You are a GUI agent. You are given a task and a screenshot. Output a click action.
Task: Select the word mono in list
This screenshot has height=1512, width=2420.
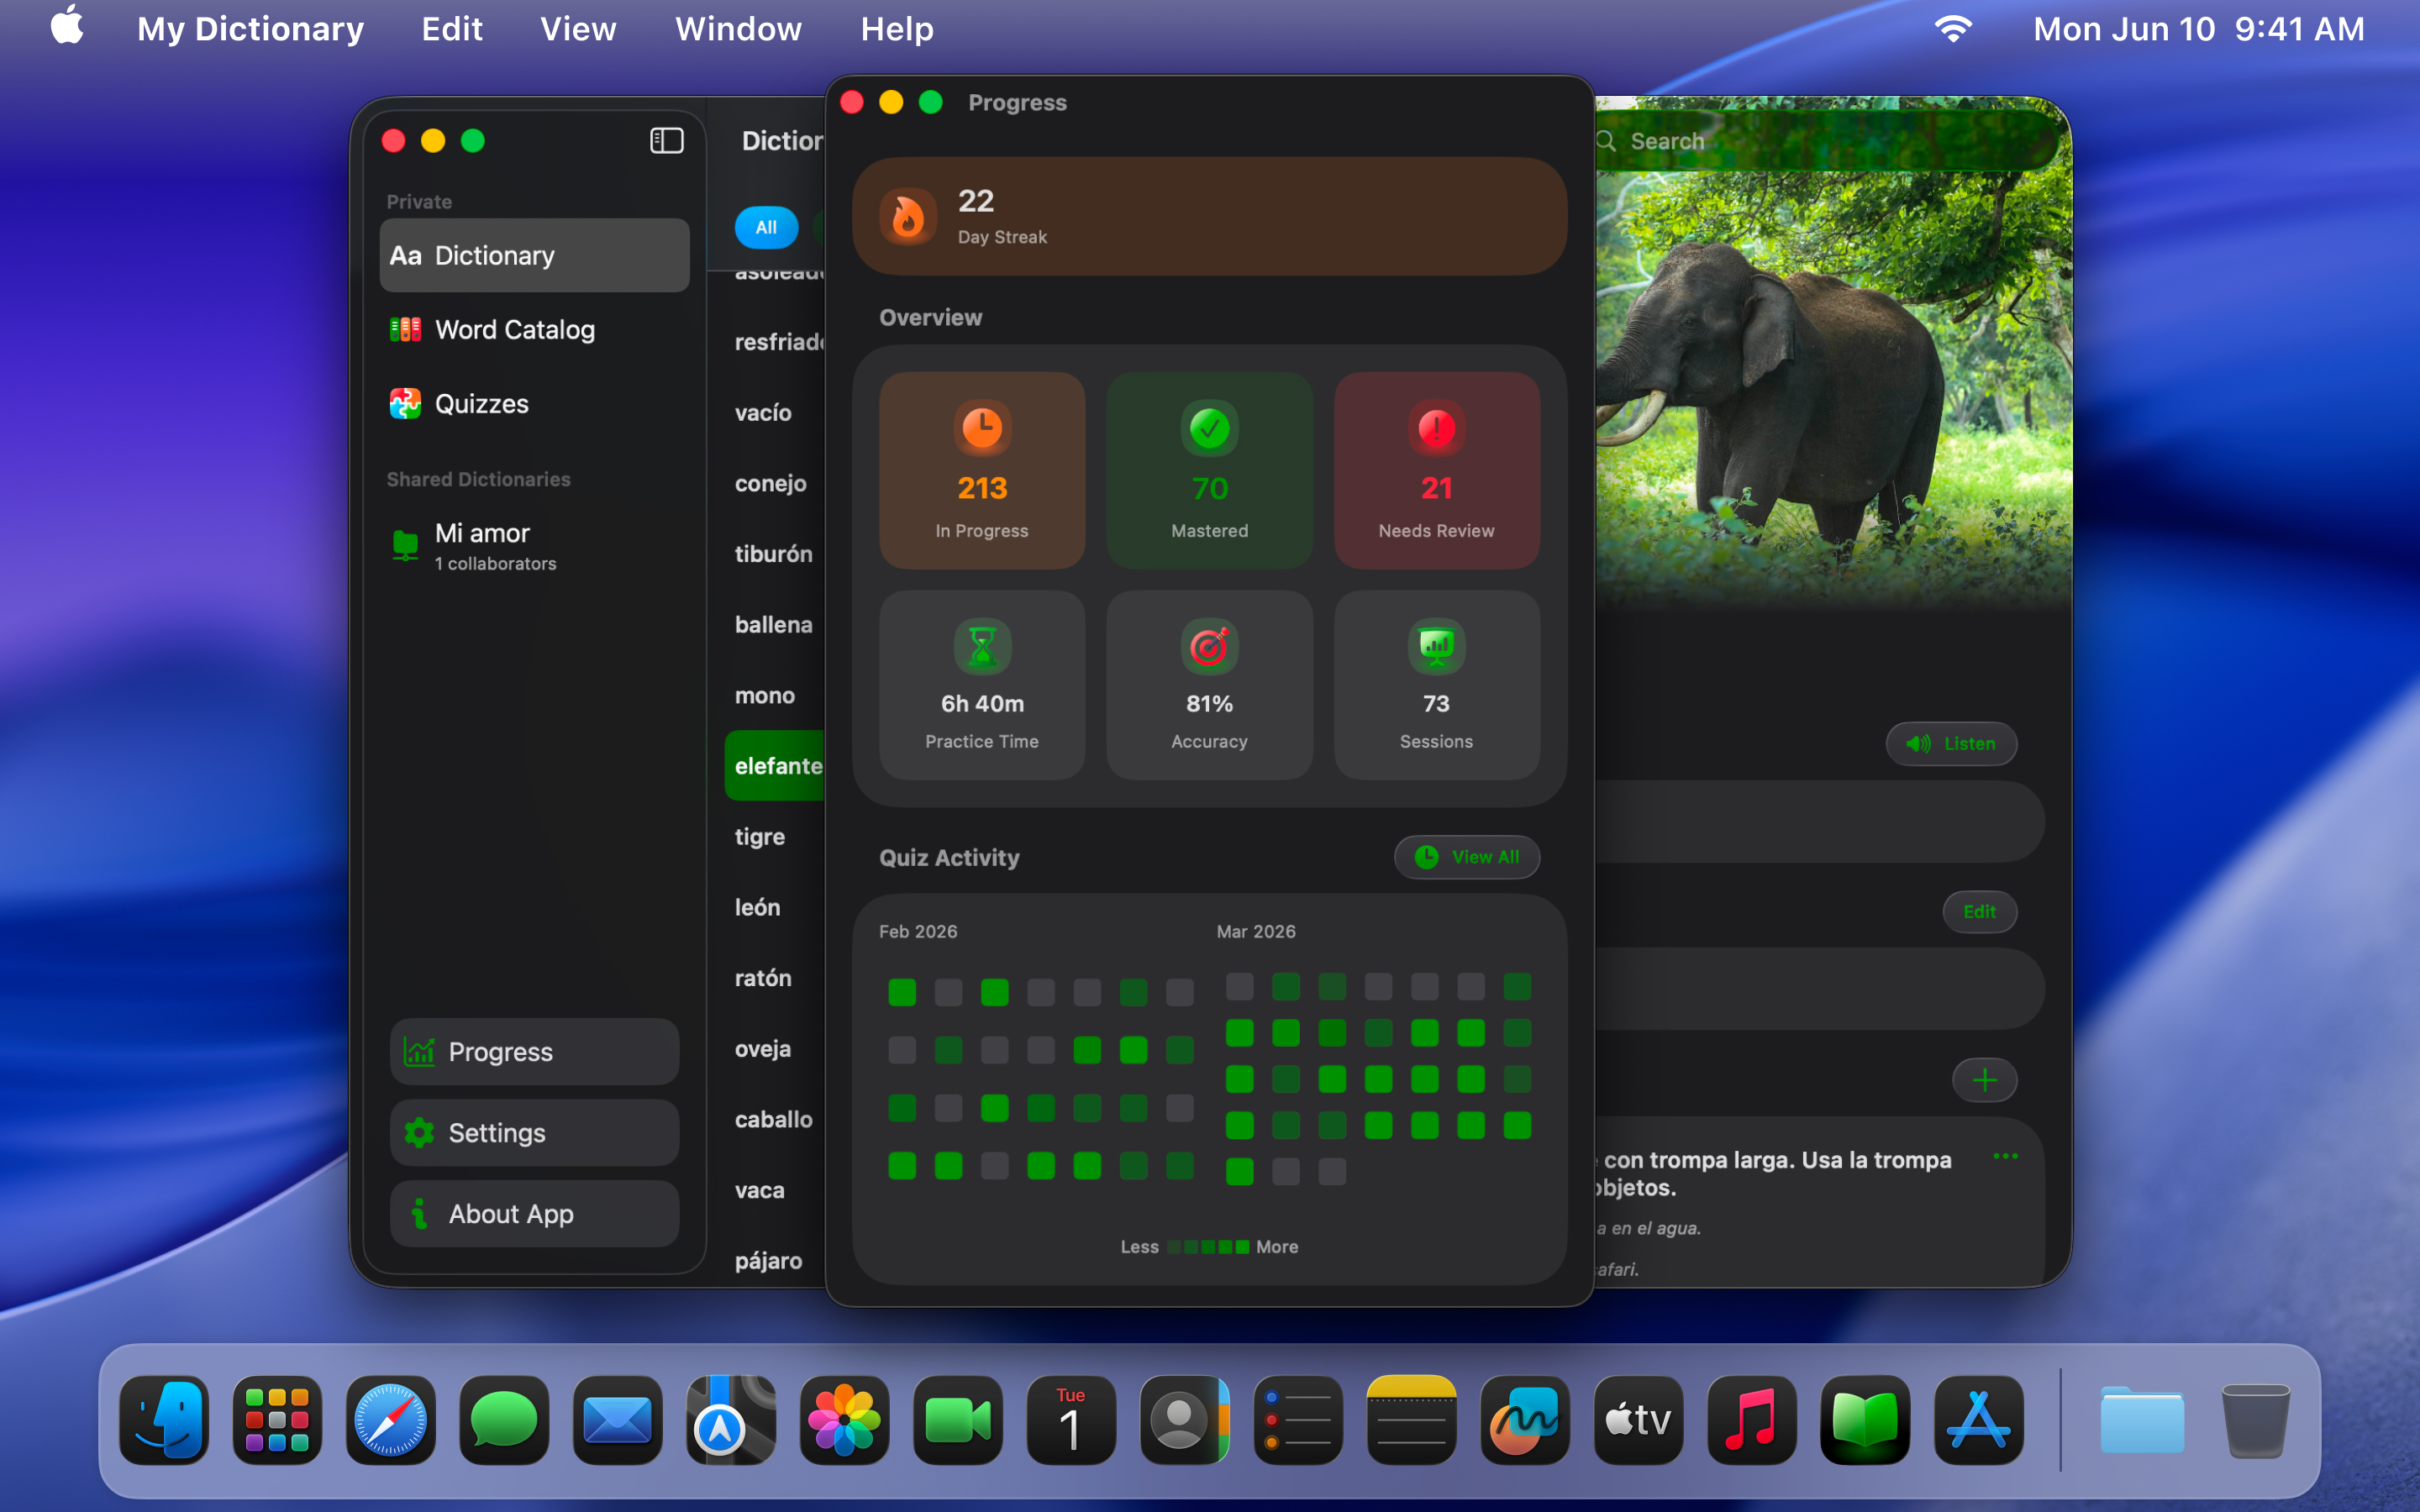[765, 695]
